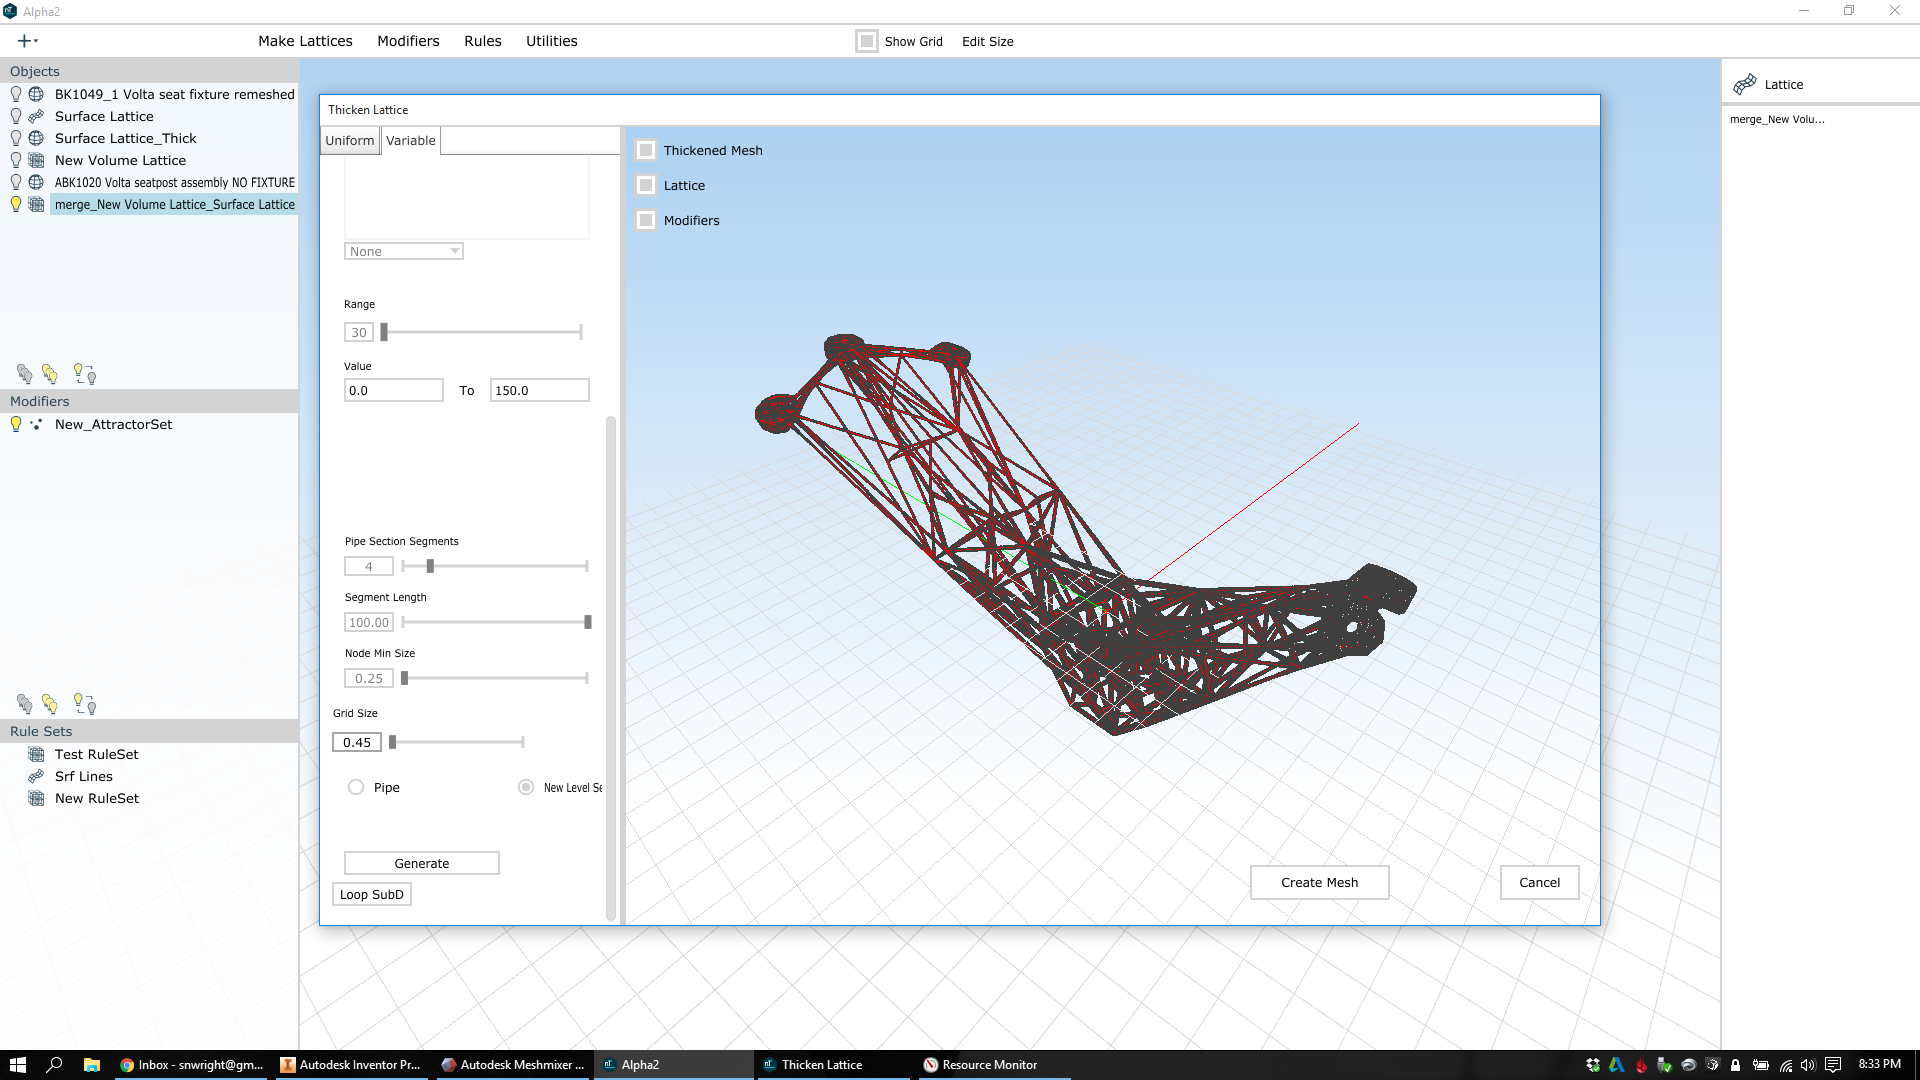The width and height of the screenshot is (1920, 1080).
Task: Click settings panel vertical scrollbar
Action: click(611, 668)
